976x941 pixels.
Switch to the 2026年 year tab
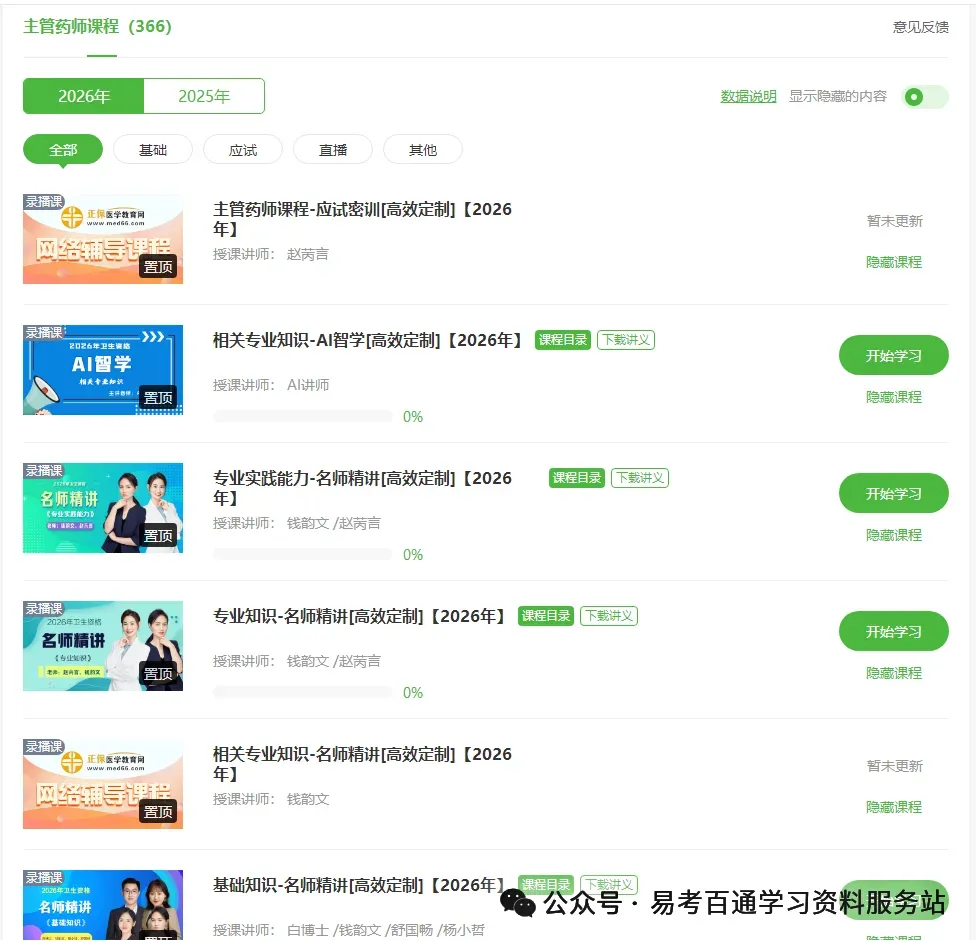point(83,96)
